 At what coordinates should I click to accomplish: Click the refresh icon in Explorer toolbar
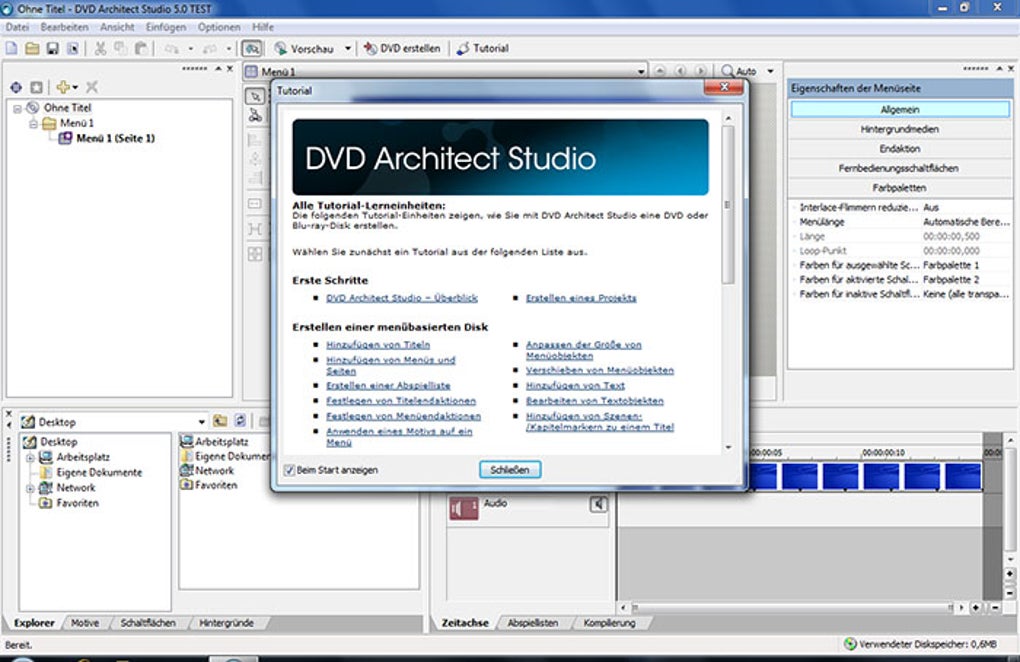click(x=240, y=421)
